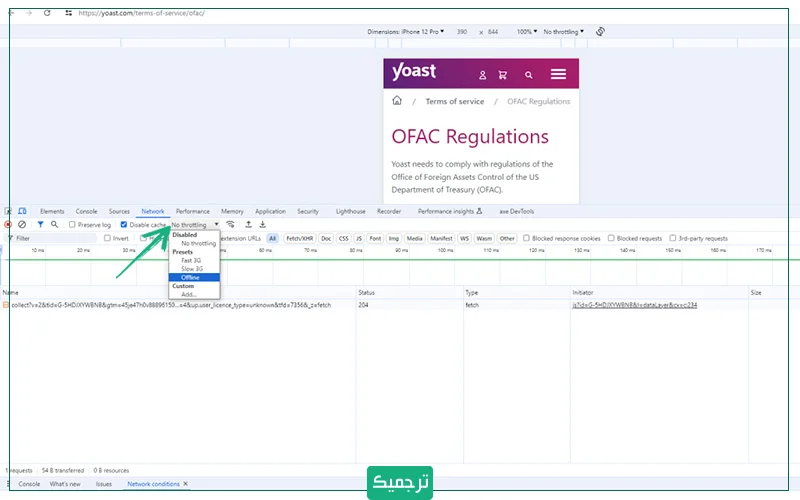Toggle the network filter funnel icon
This screenshot has width=800, height=500.
[x=40, y=224]
